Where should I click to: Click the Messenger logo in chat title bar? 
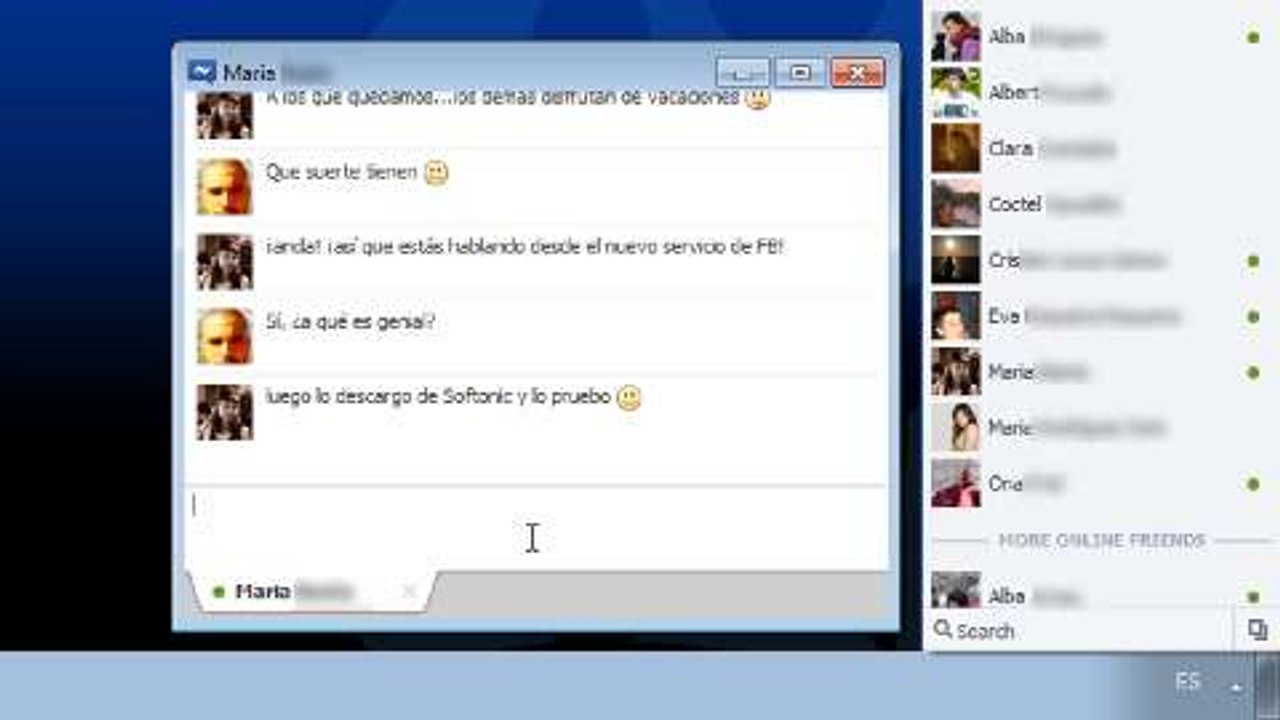pyautogui.click(x=201, y=72)
